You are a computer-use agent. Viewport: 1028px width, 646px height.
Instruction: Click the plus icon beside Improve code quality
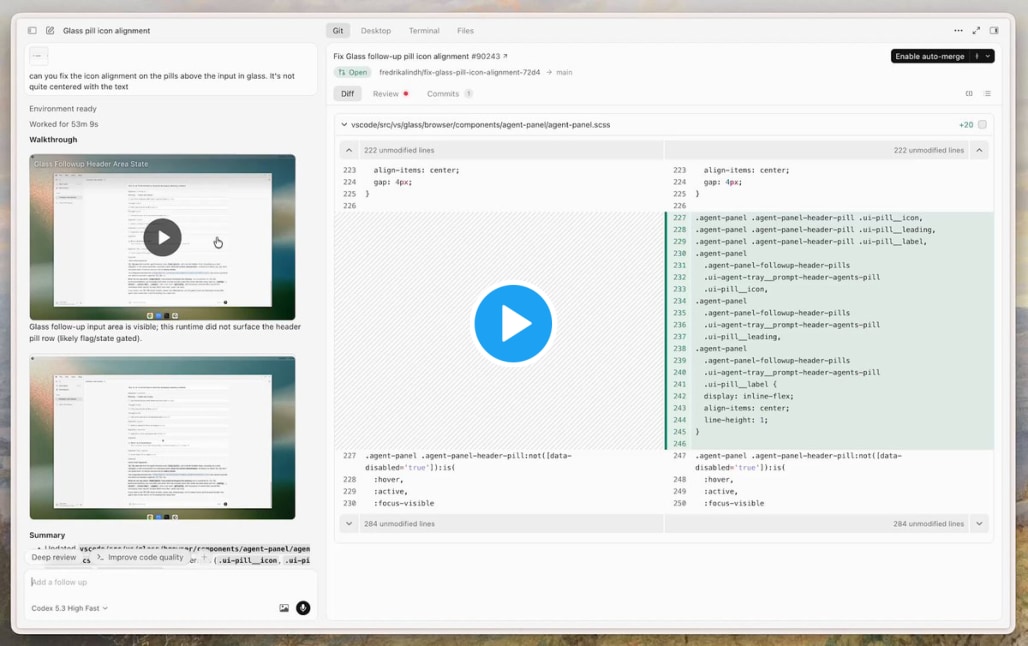point(204,557)
